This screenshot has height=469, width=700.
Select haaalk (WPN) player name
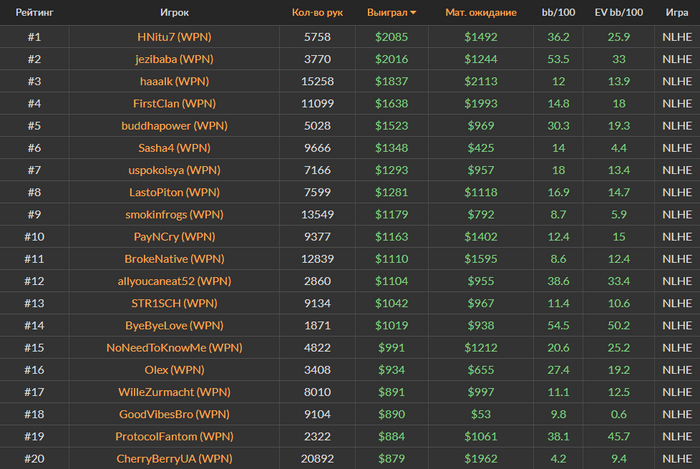pos(174,81)
